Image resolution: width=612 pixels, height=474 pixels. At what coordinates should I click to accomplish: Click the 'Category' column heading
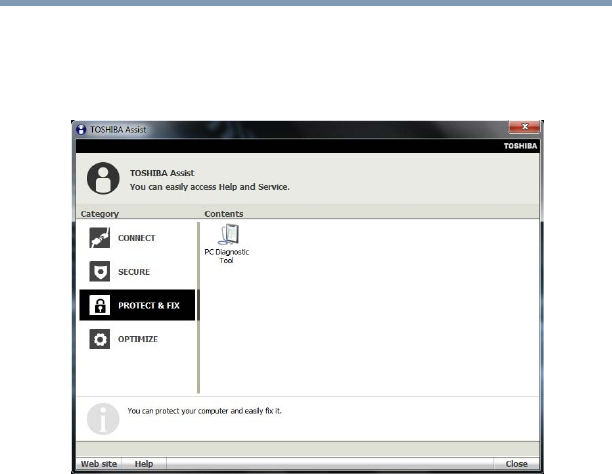pyautogui.click(x=100, y=214)
